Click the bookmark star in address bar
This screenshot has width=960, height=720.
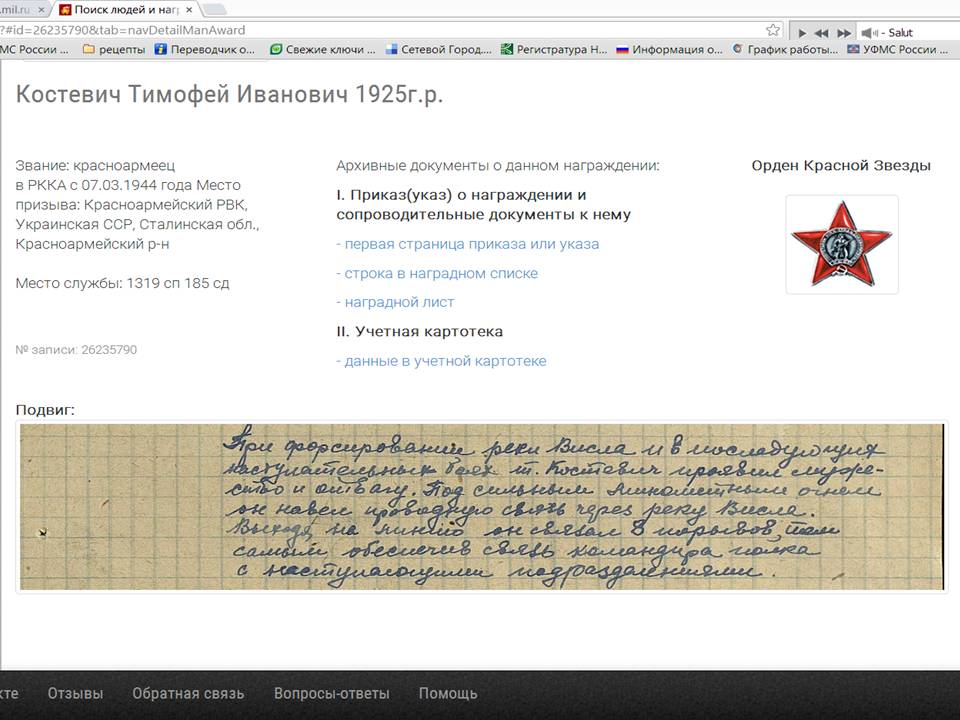pyautogui.click(x=773, y=30)
